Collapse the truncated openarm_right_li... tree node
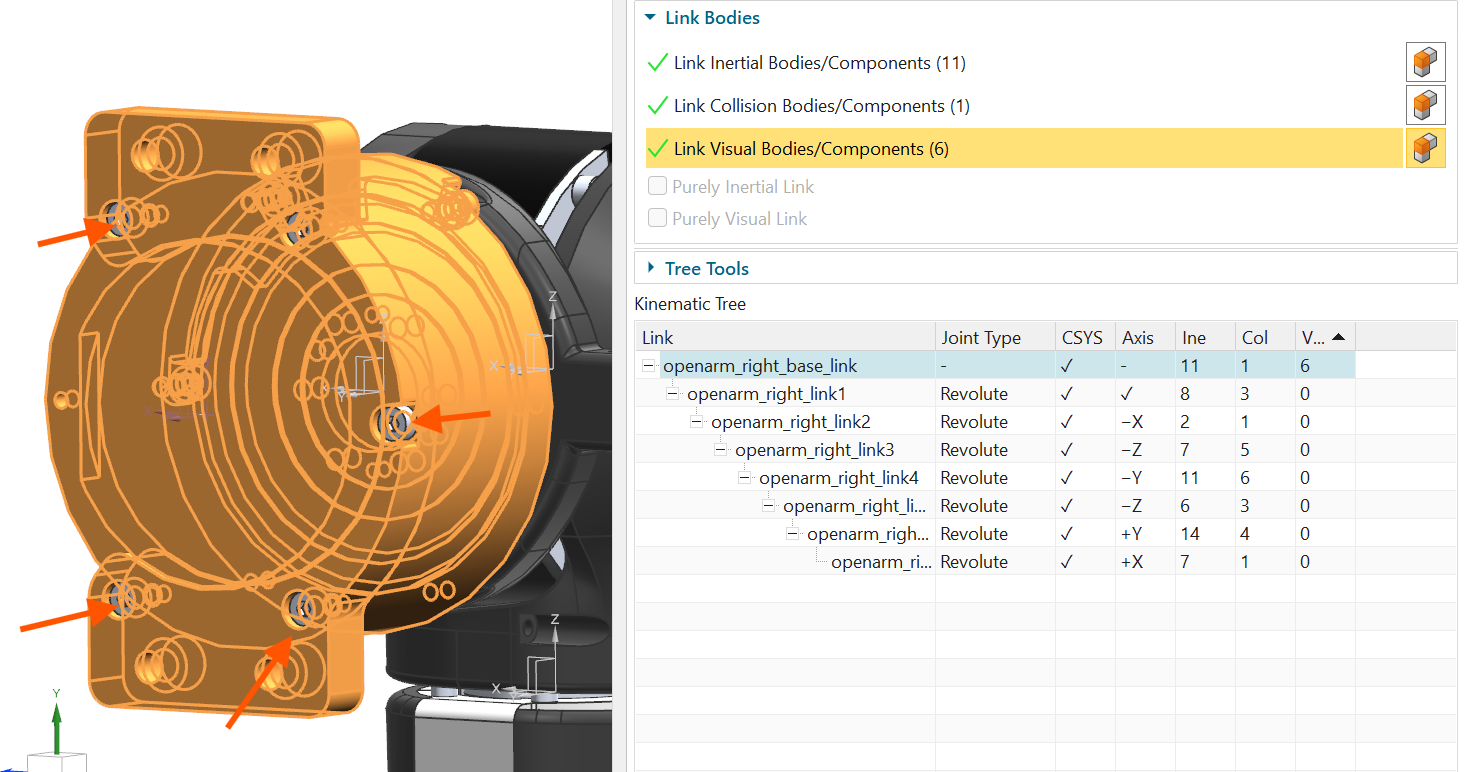 click(x=769, y=506)
